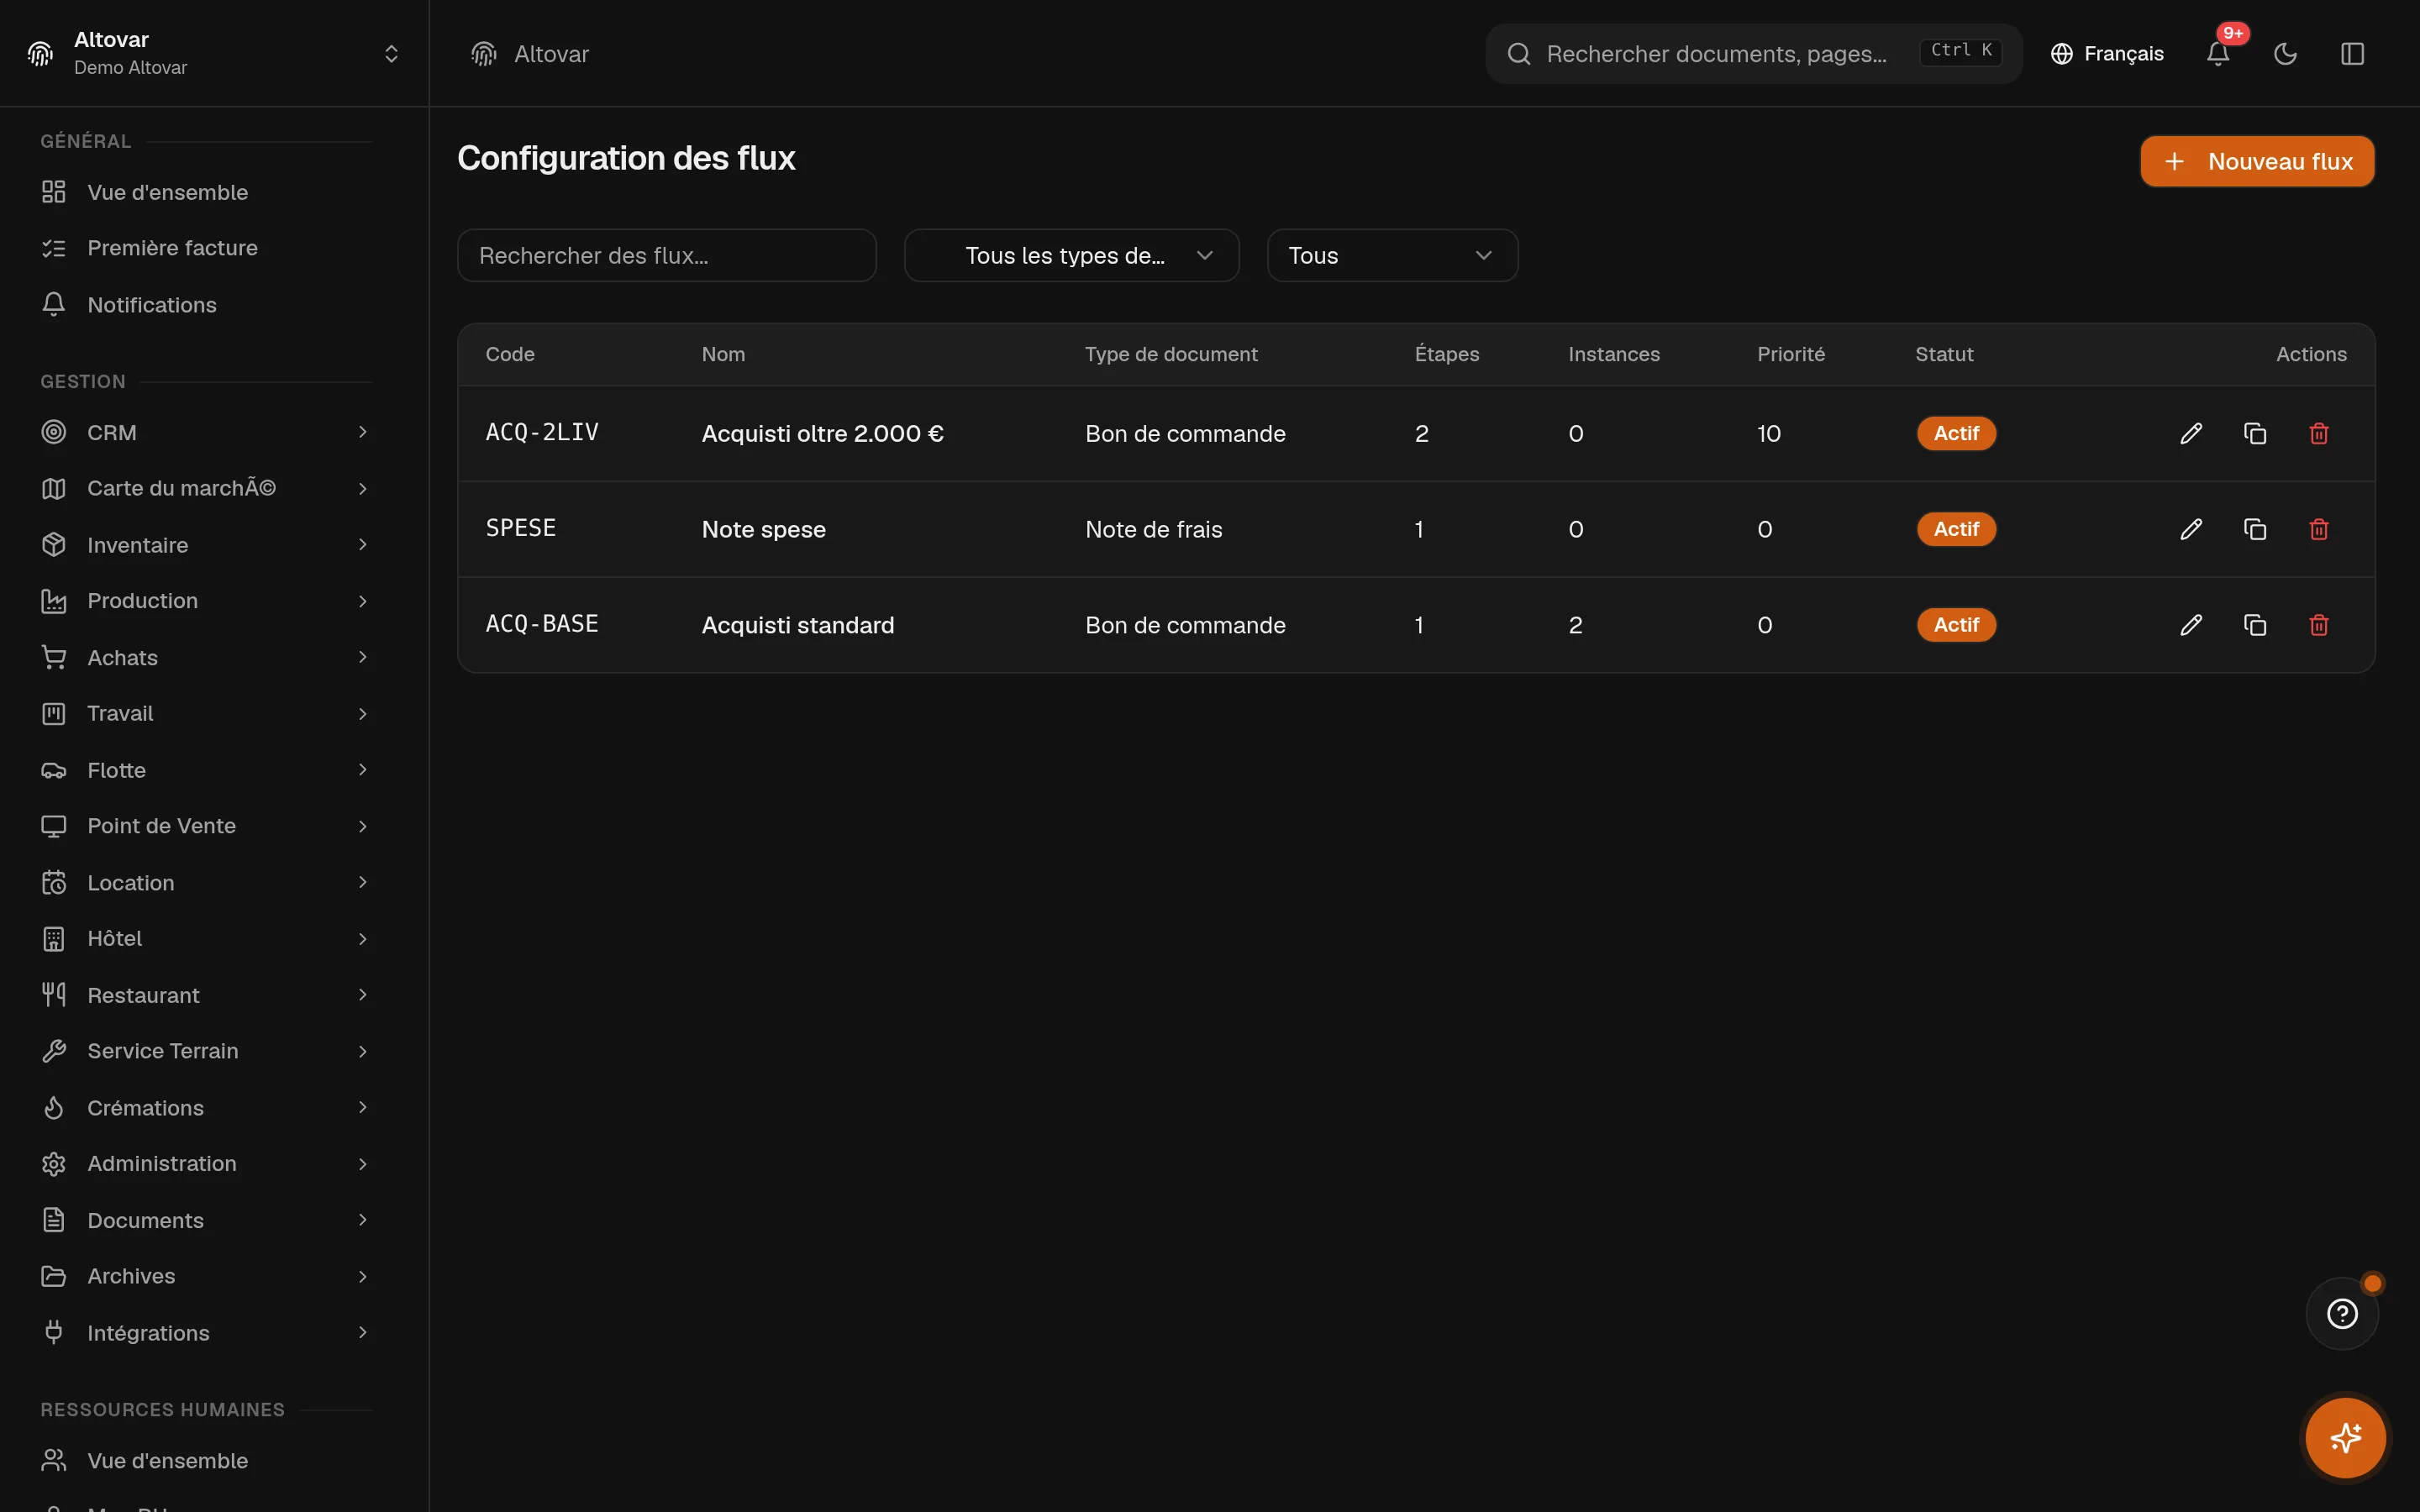Screen dimensions: 2420x1512
Task: Edit the SPESE flow with pencil icon
Action: 2191,529
